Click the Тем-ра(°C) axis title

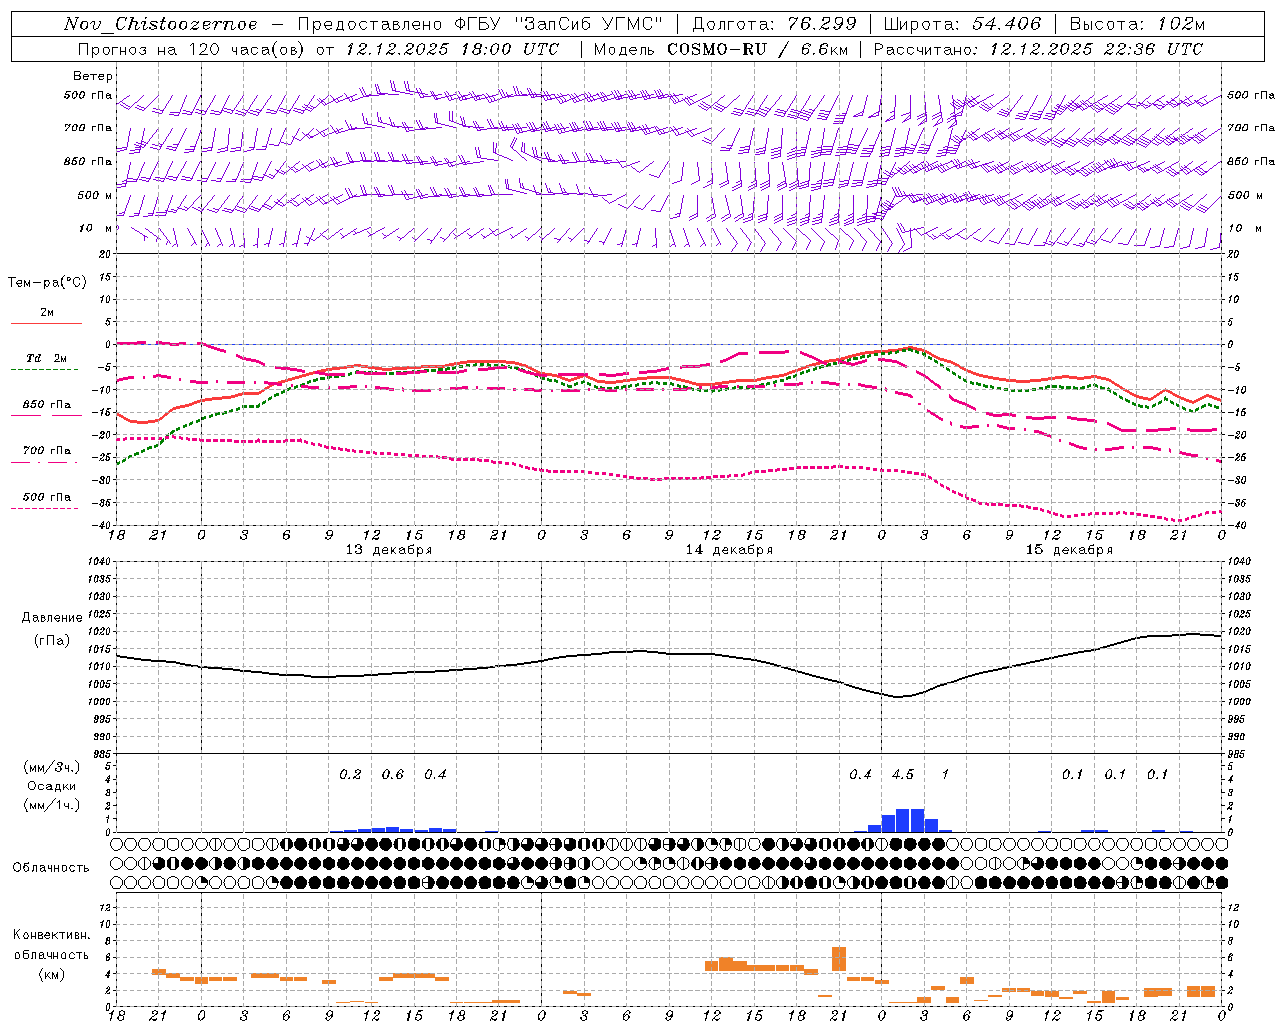(x=47, y=283)
